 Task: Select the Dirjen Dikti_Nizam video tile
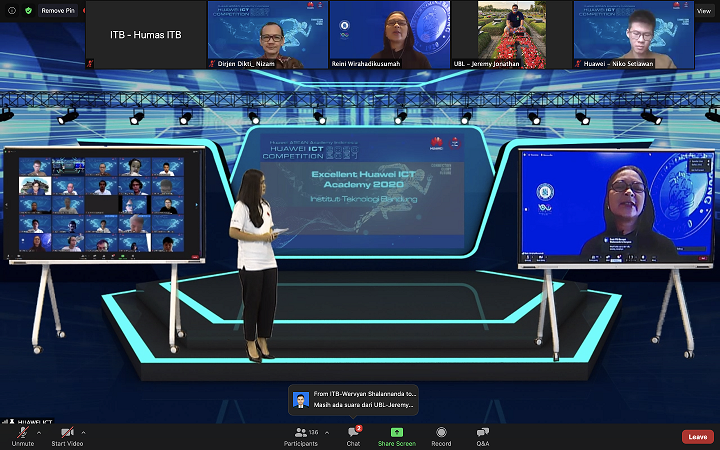tap(268, 34)
